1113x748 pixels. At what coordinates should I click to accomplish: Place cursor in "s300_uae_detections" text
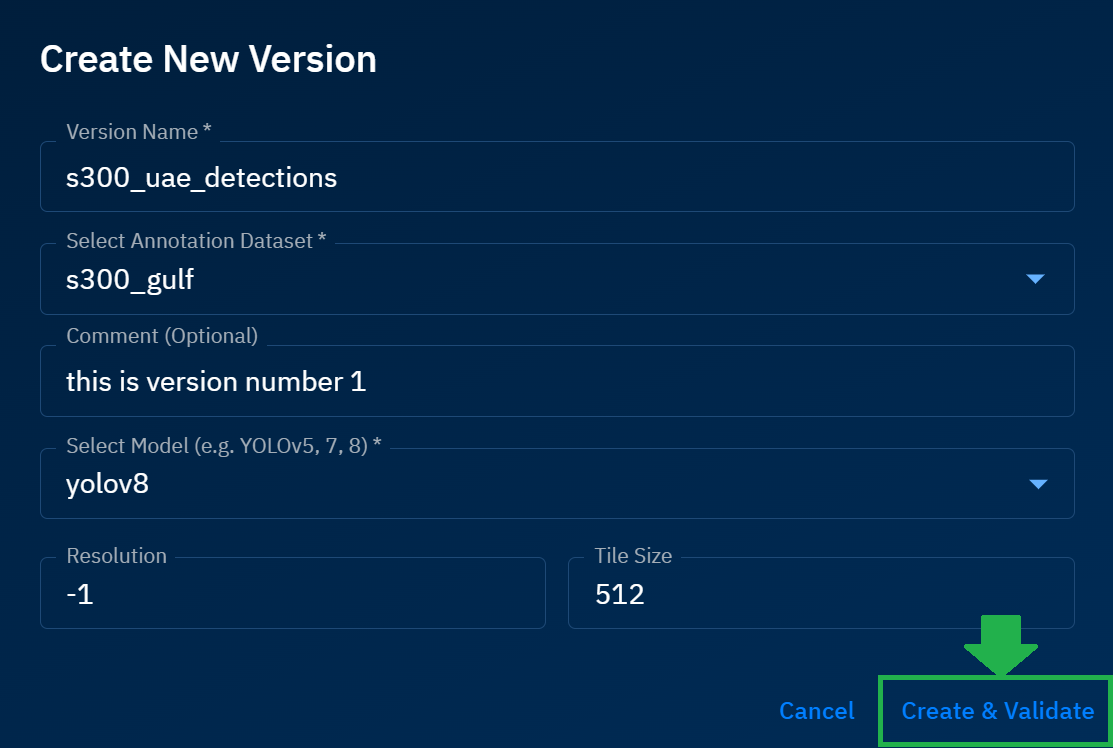201,178
